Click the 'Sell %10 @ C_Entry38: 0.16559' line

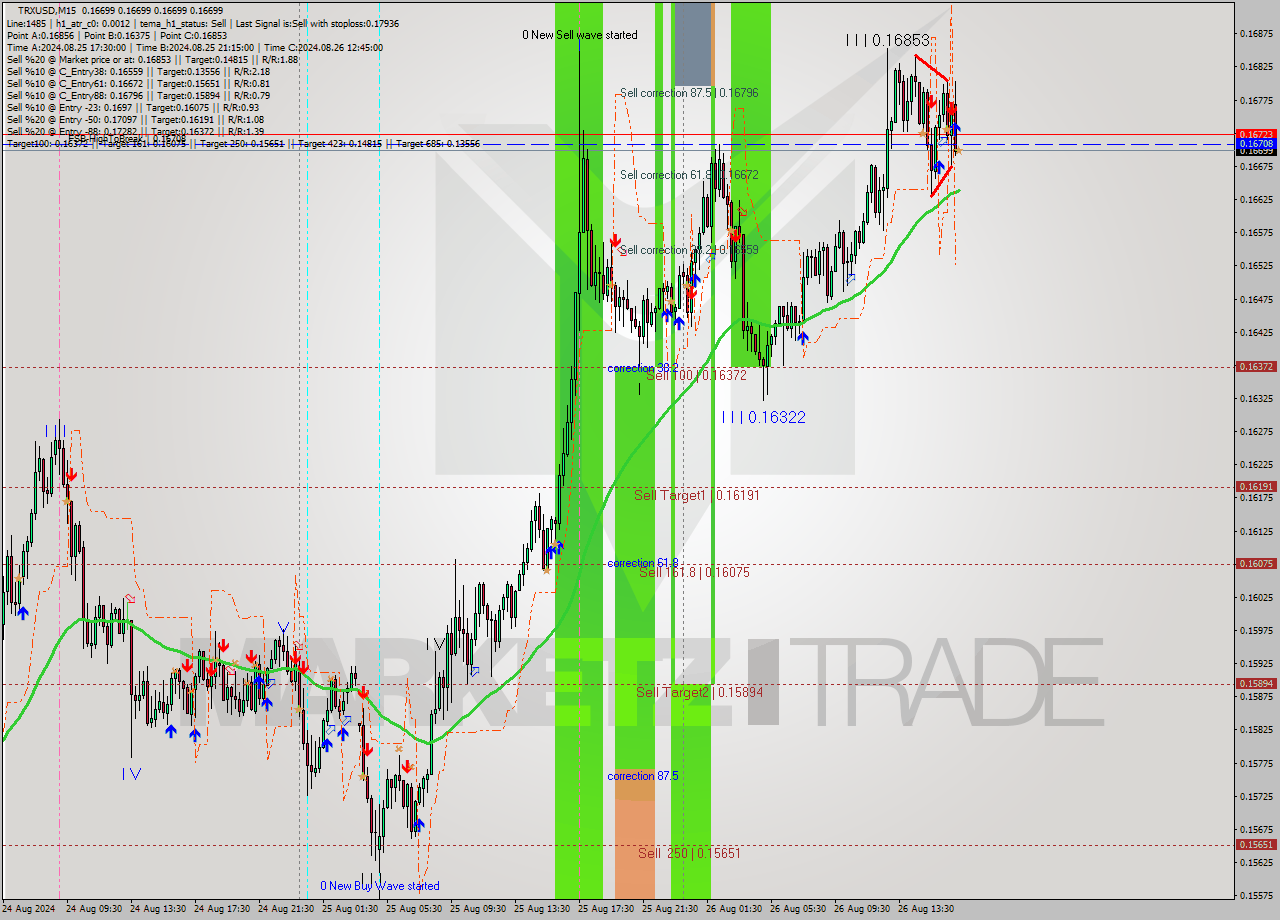pyautogui.click(x=138, y=71)
